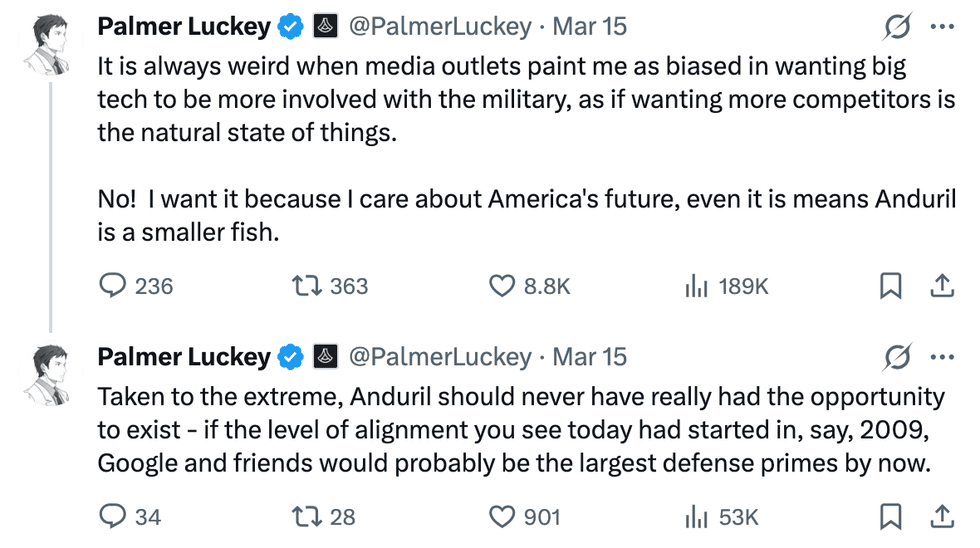Click @PalmerLuckey handle on second tweet
Viewport: 980px width, 548px height.
click(439, 357)
